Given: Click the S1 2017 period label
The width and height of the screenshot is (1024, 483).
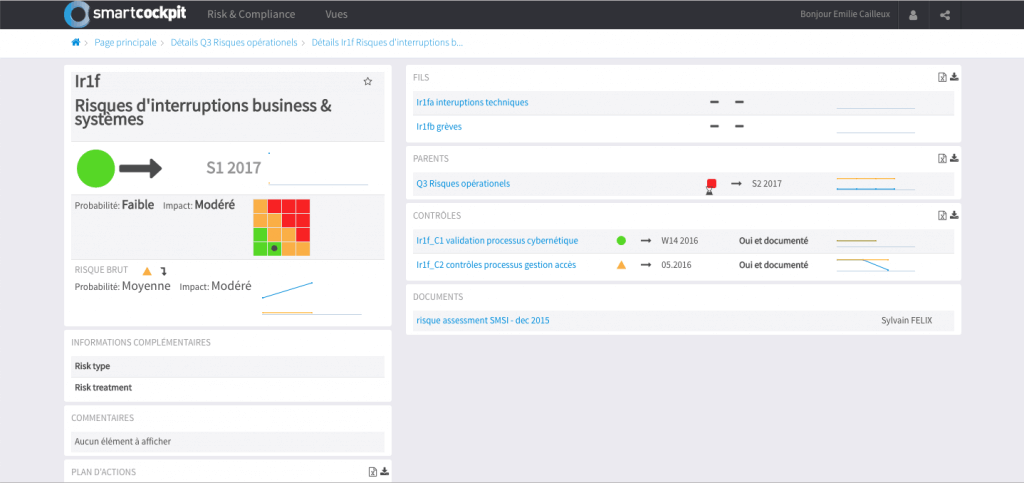Looking at the screenshot, I should (234, 168).
